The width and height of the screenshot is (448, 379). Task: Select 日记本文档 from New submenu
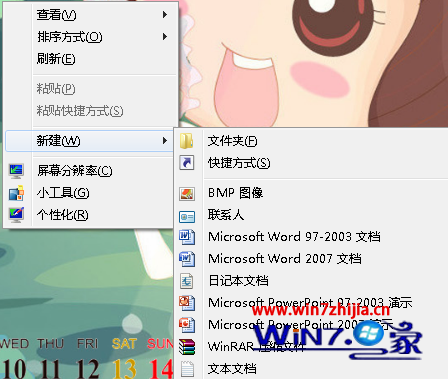tap(238, 281)
